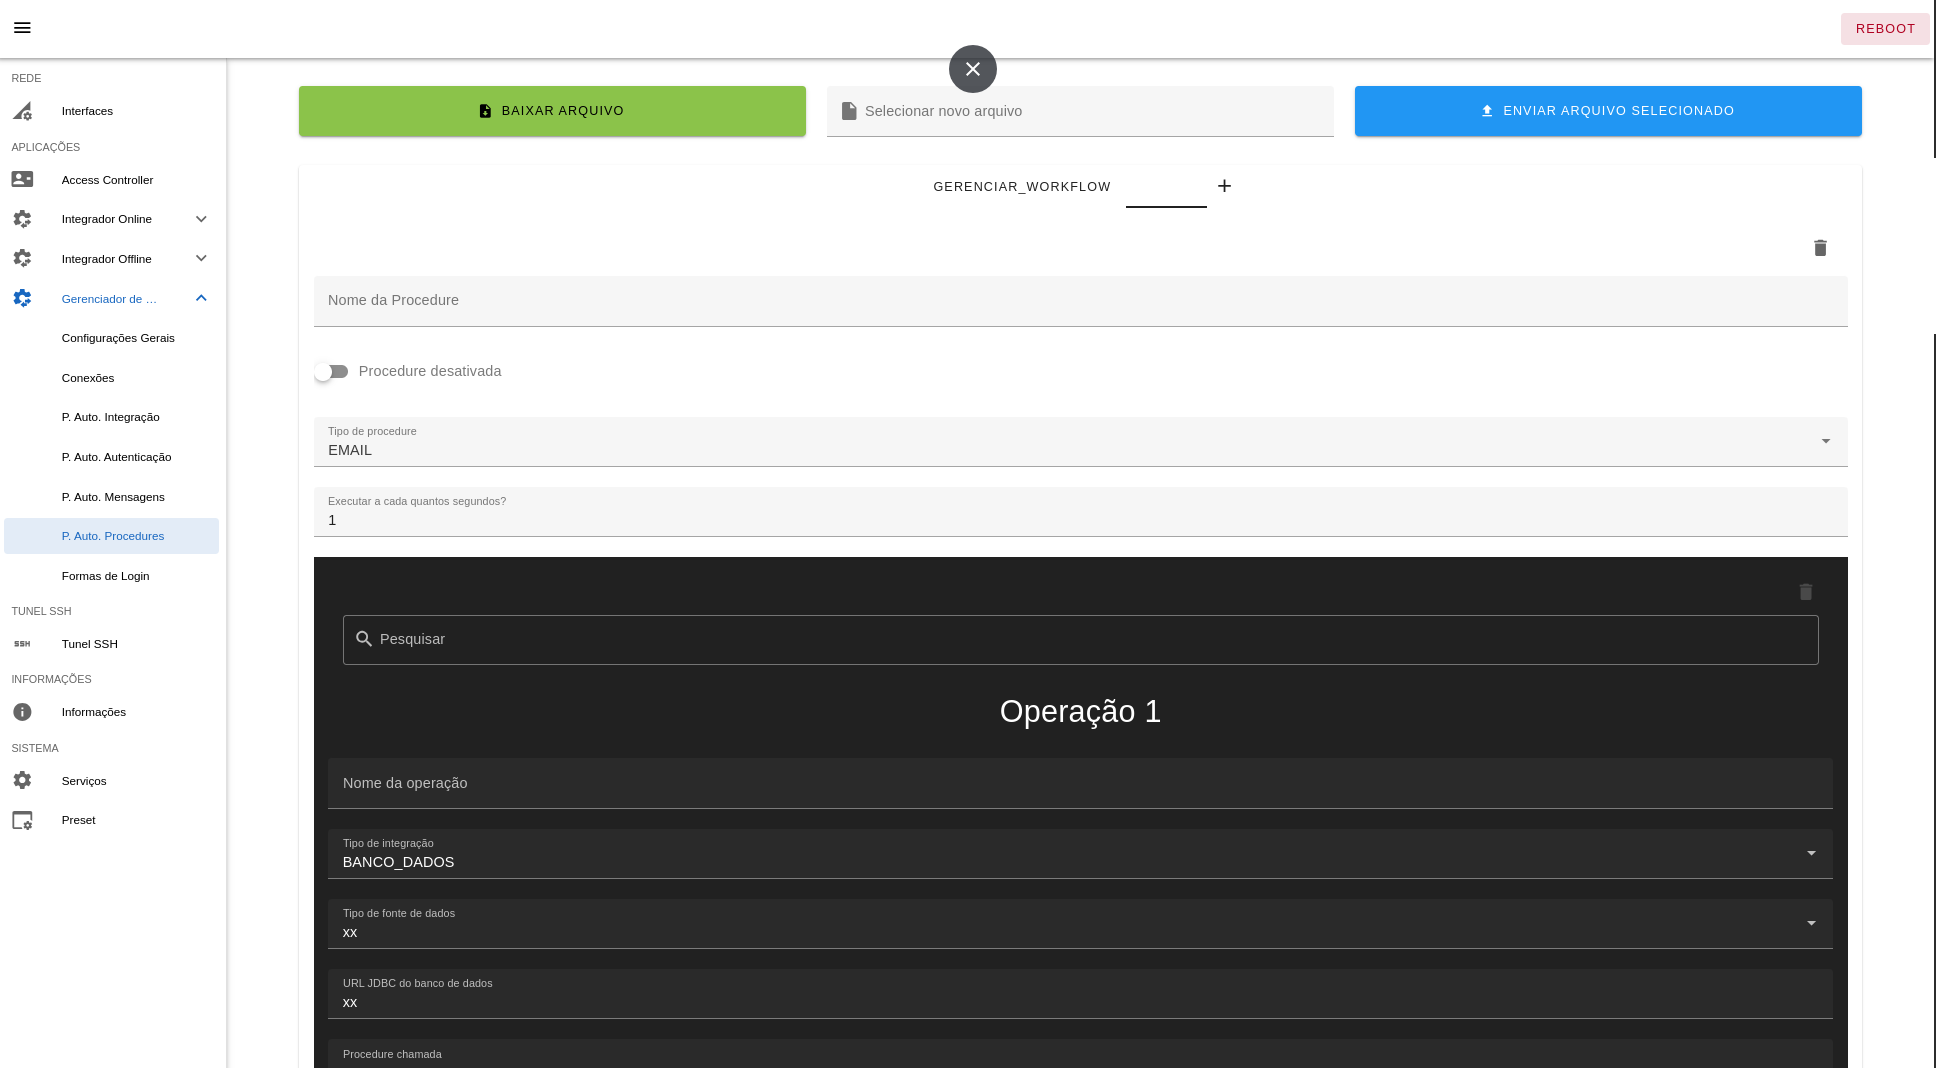The width and height of the screenshot is (1936, 1068).
Task: Click the round X close button
Action: [x=972, y=69]
